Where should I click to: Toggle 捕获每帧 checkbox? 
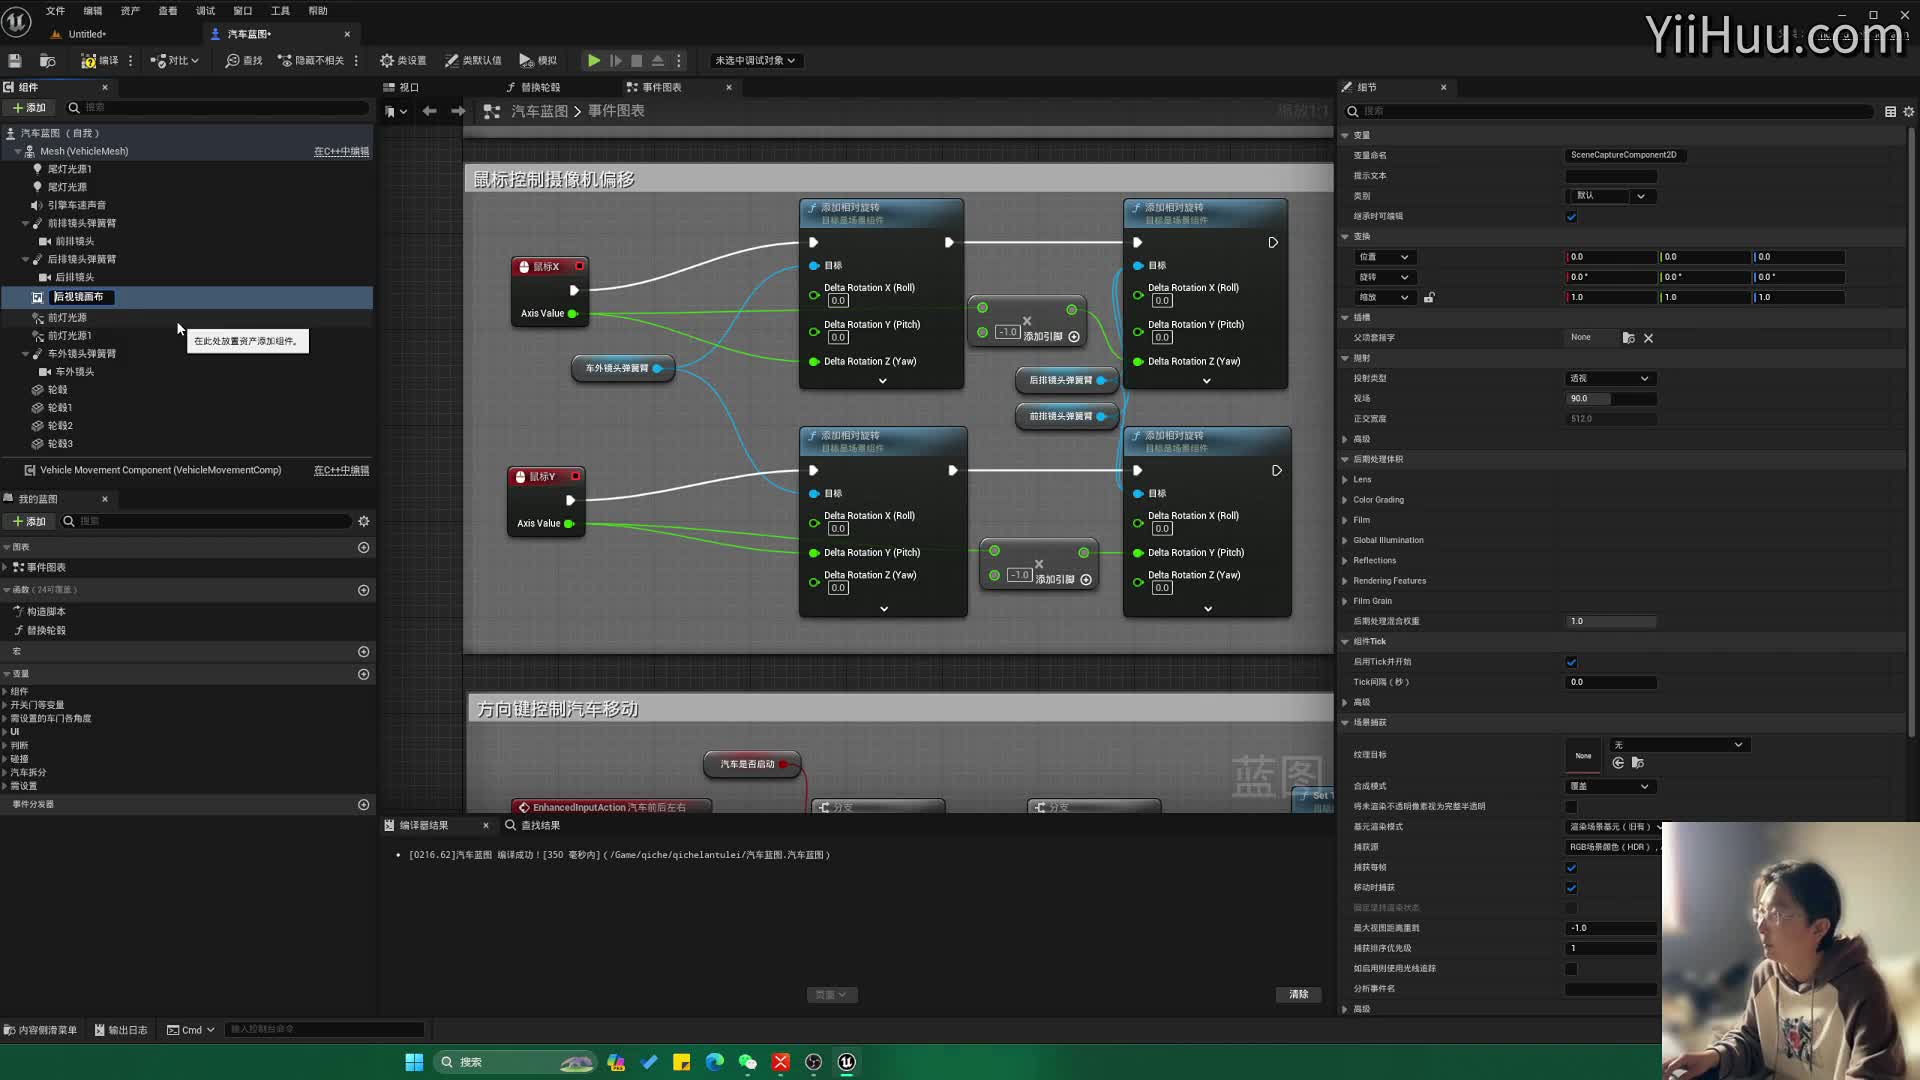pos(1571,868)
